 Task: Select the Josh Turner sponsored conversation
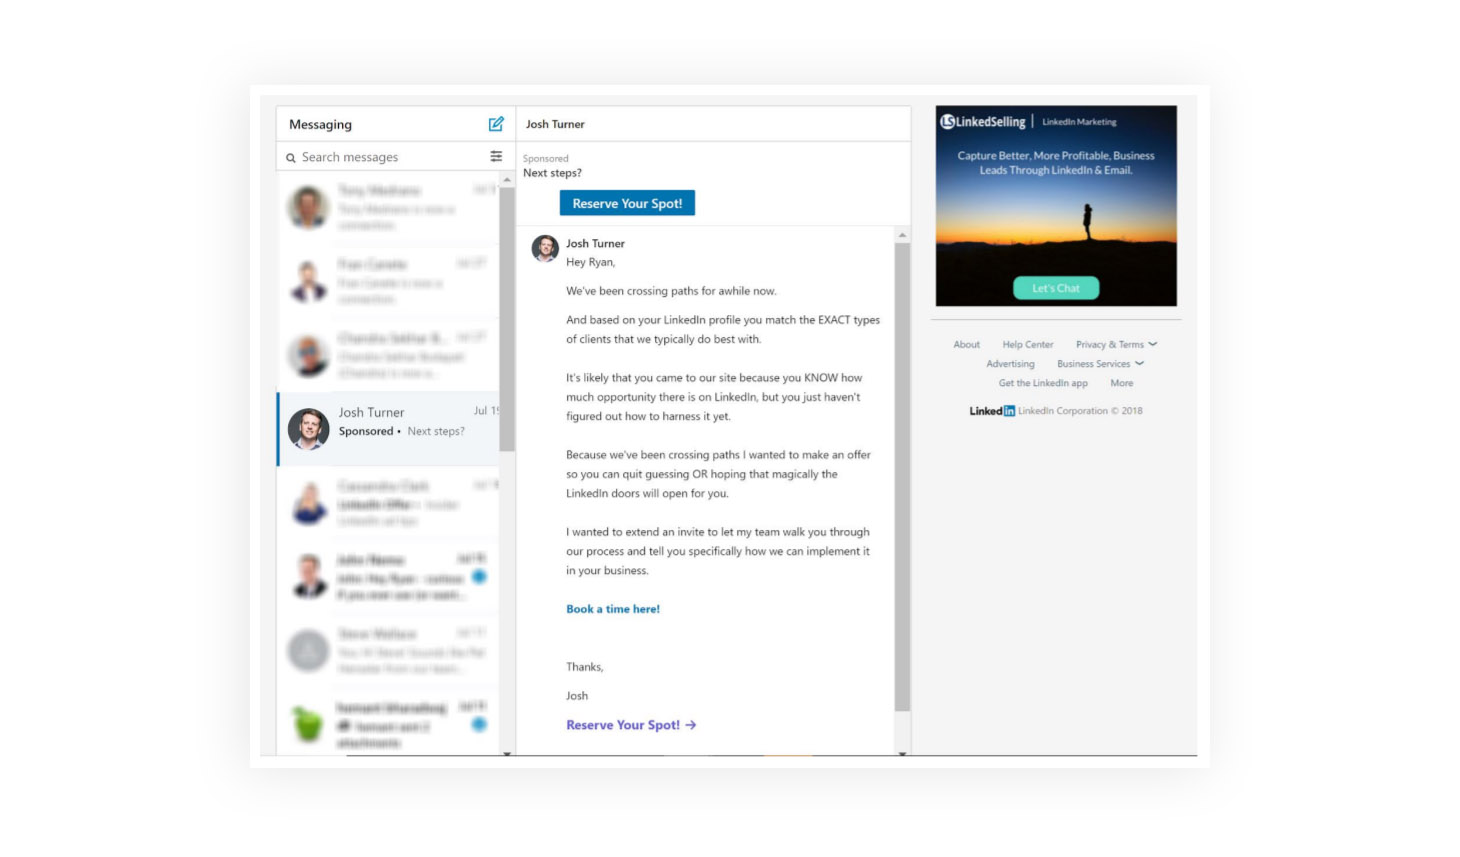pos(388,429)
